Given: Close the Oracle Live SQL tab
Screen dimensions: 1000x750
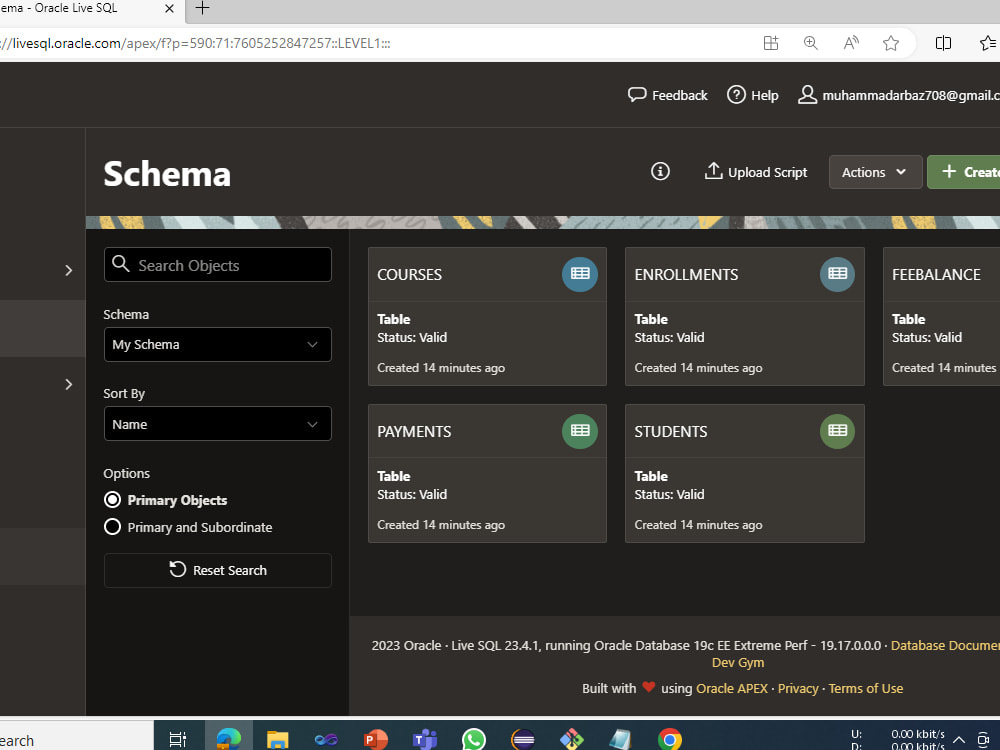Looking at the screenshot, I should tap(169, 9).
